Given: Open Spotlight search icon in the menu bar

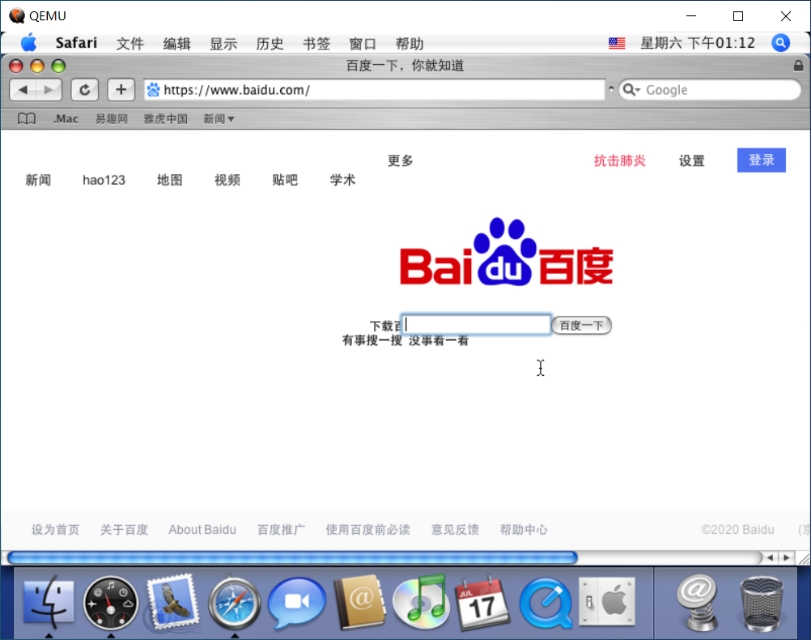Looking at the screenshot, I should click(779, 43).
